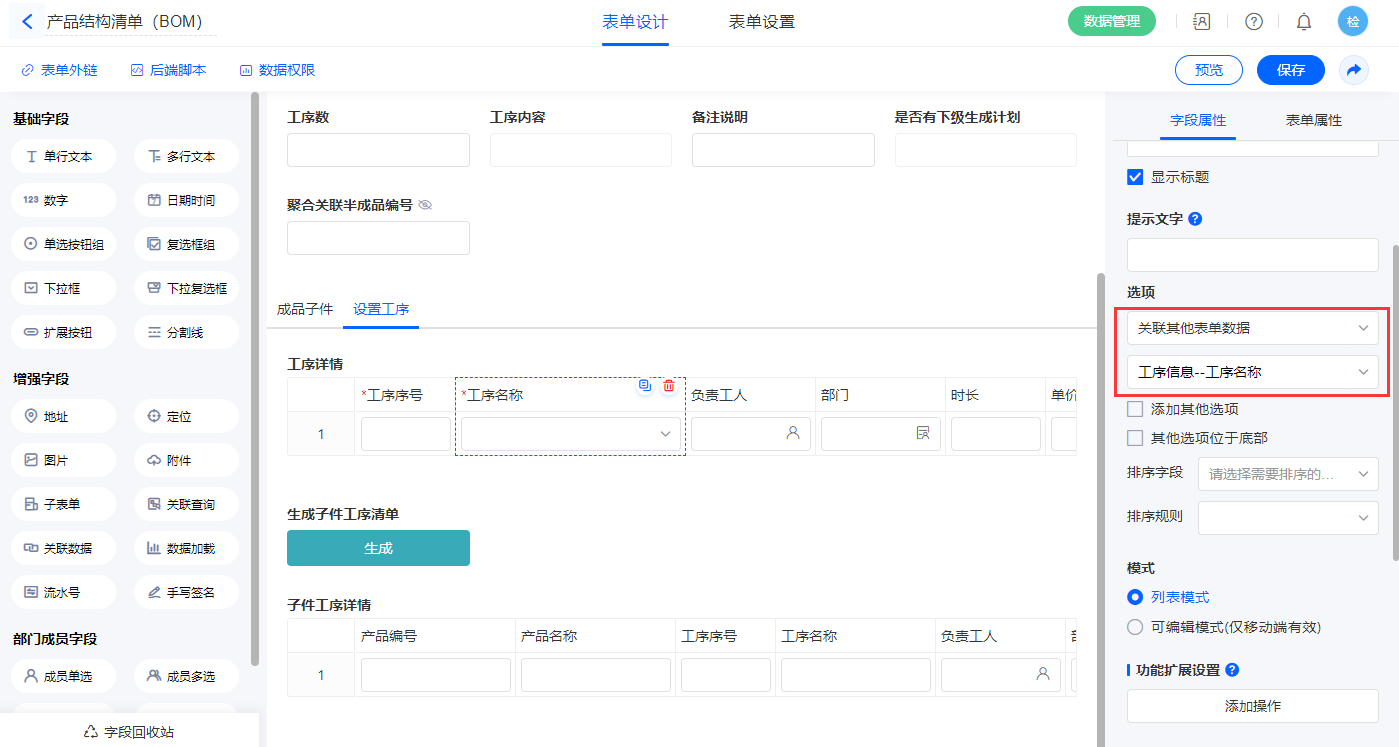The width and height of the screenshot is (1399, 747).
Task: Click the 提示文字 help info icon
Action: tap(1195, 219)
